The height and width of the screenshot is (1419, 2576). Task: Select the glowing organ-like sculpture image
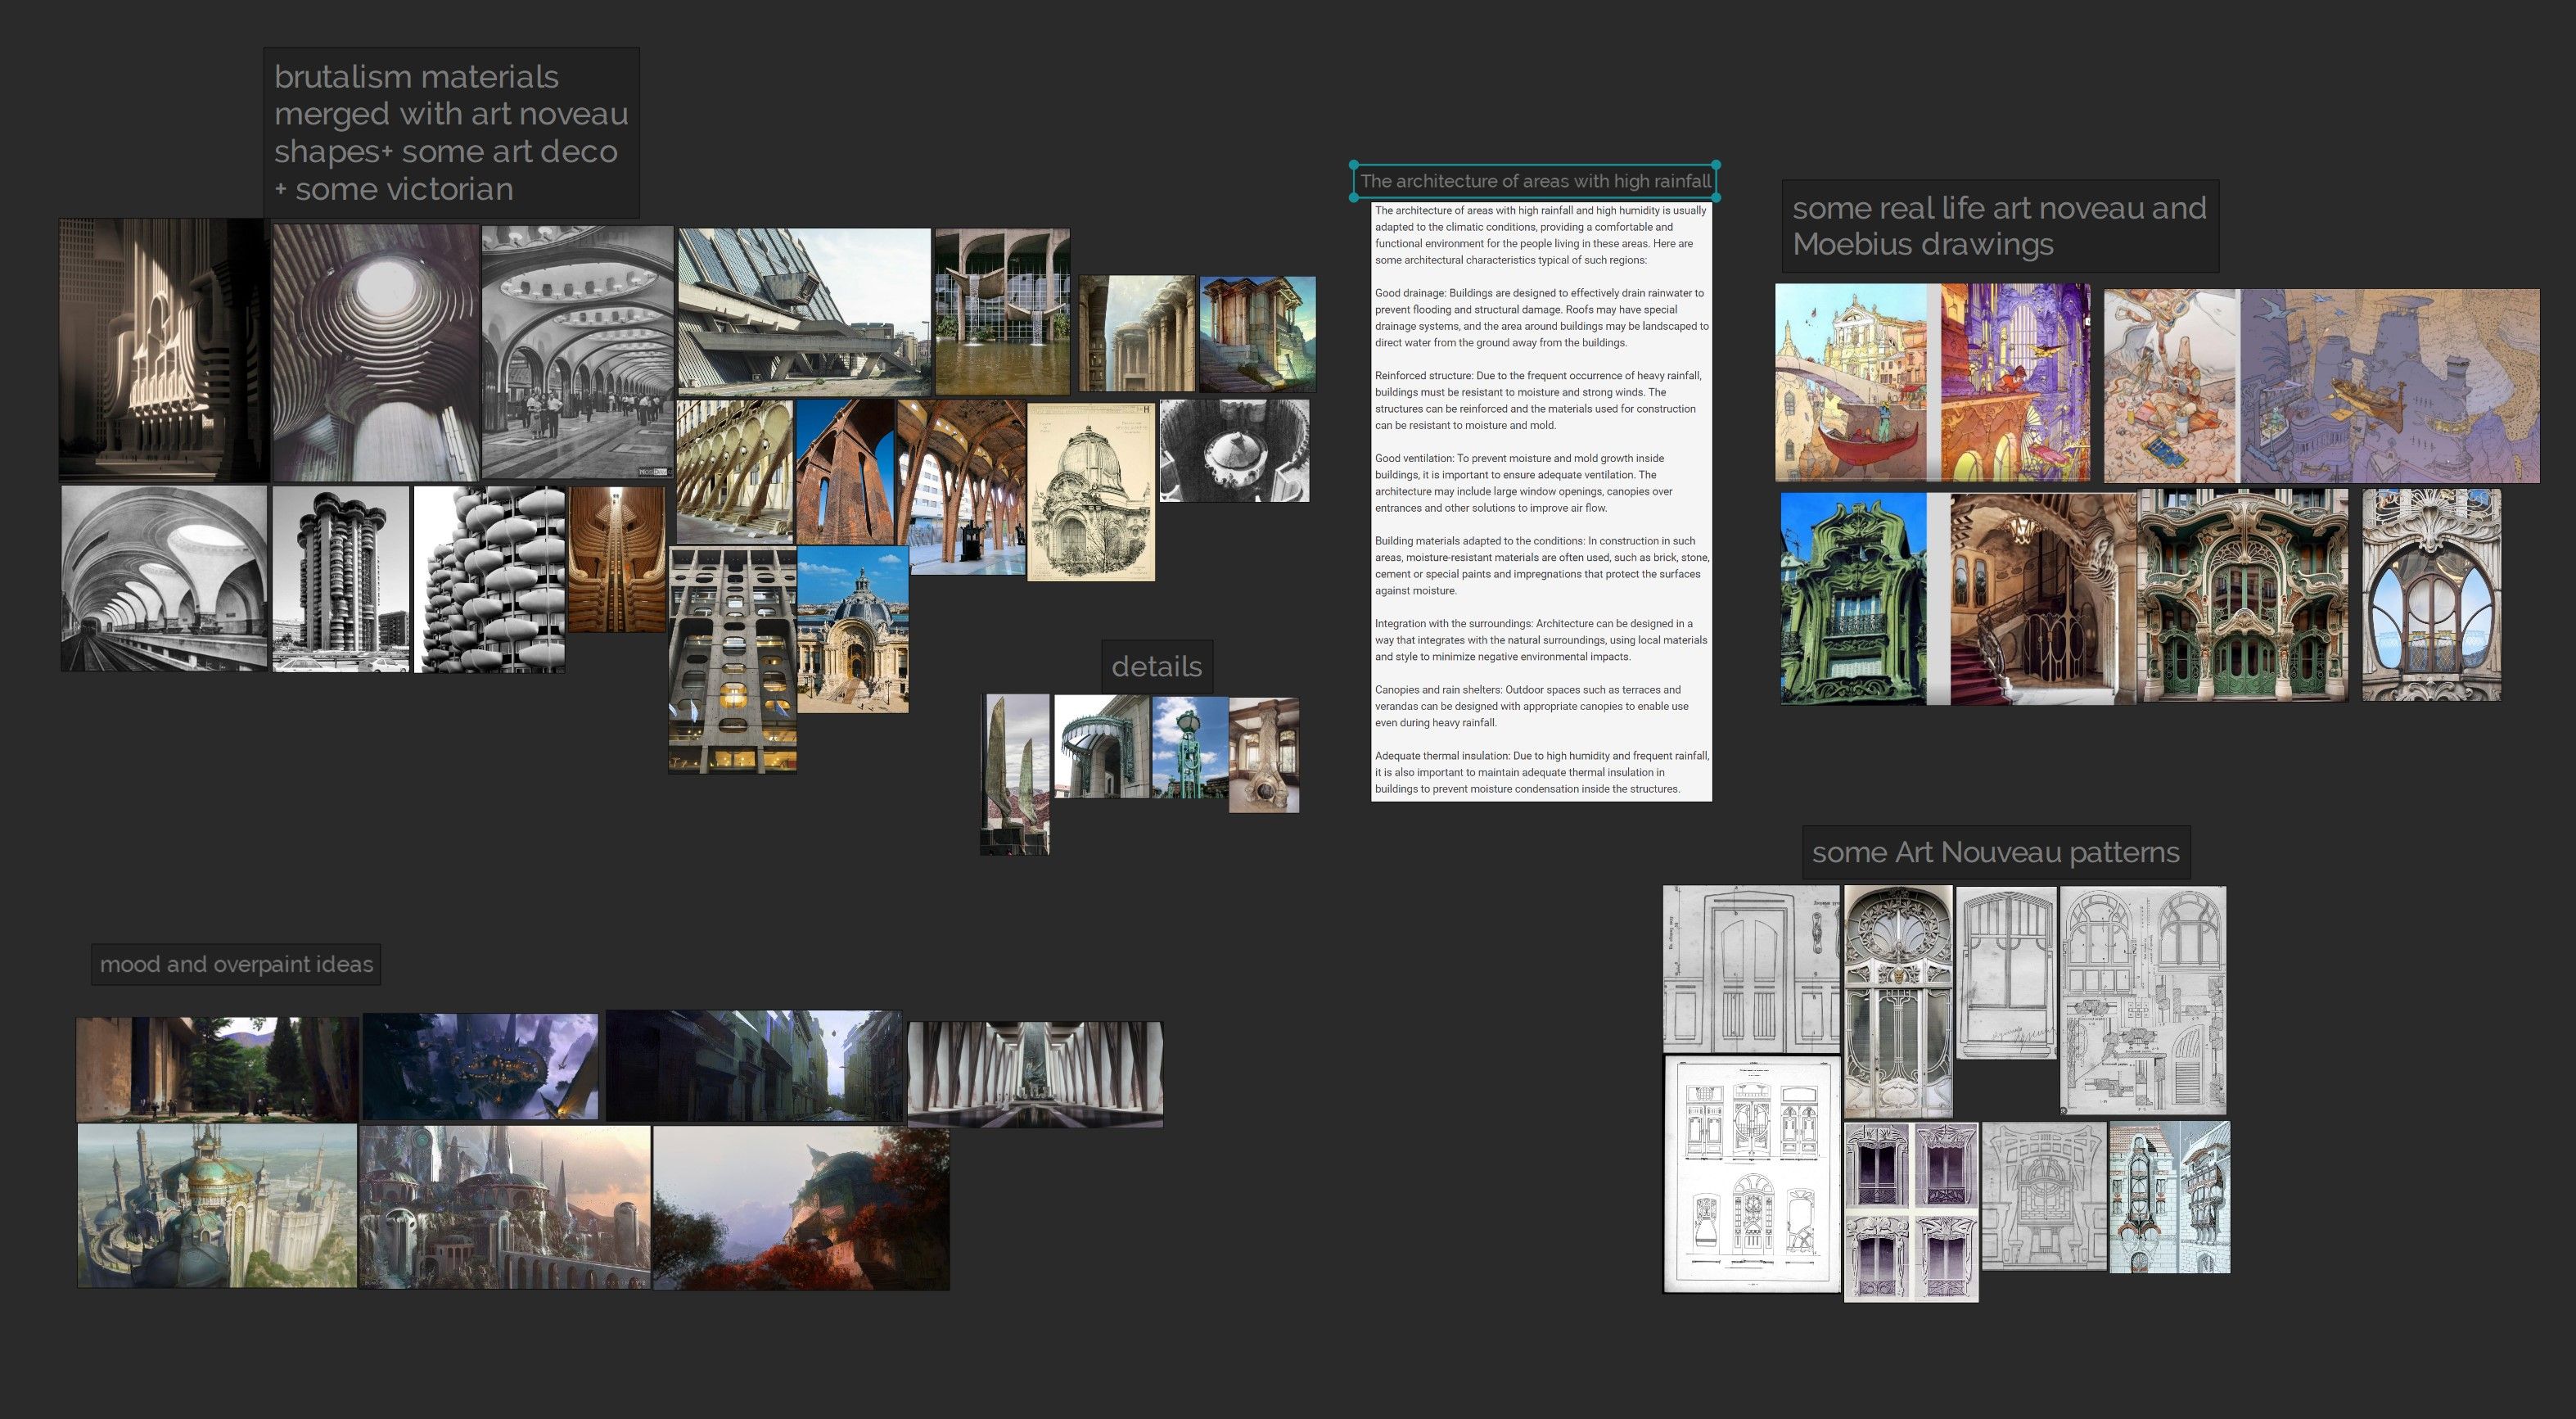(x=162, y=350)
